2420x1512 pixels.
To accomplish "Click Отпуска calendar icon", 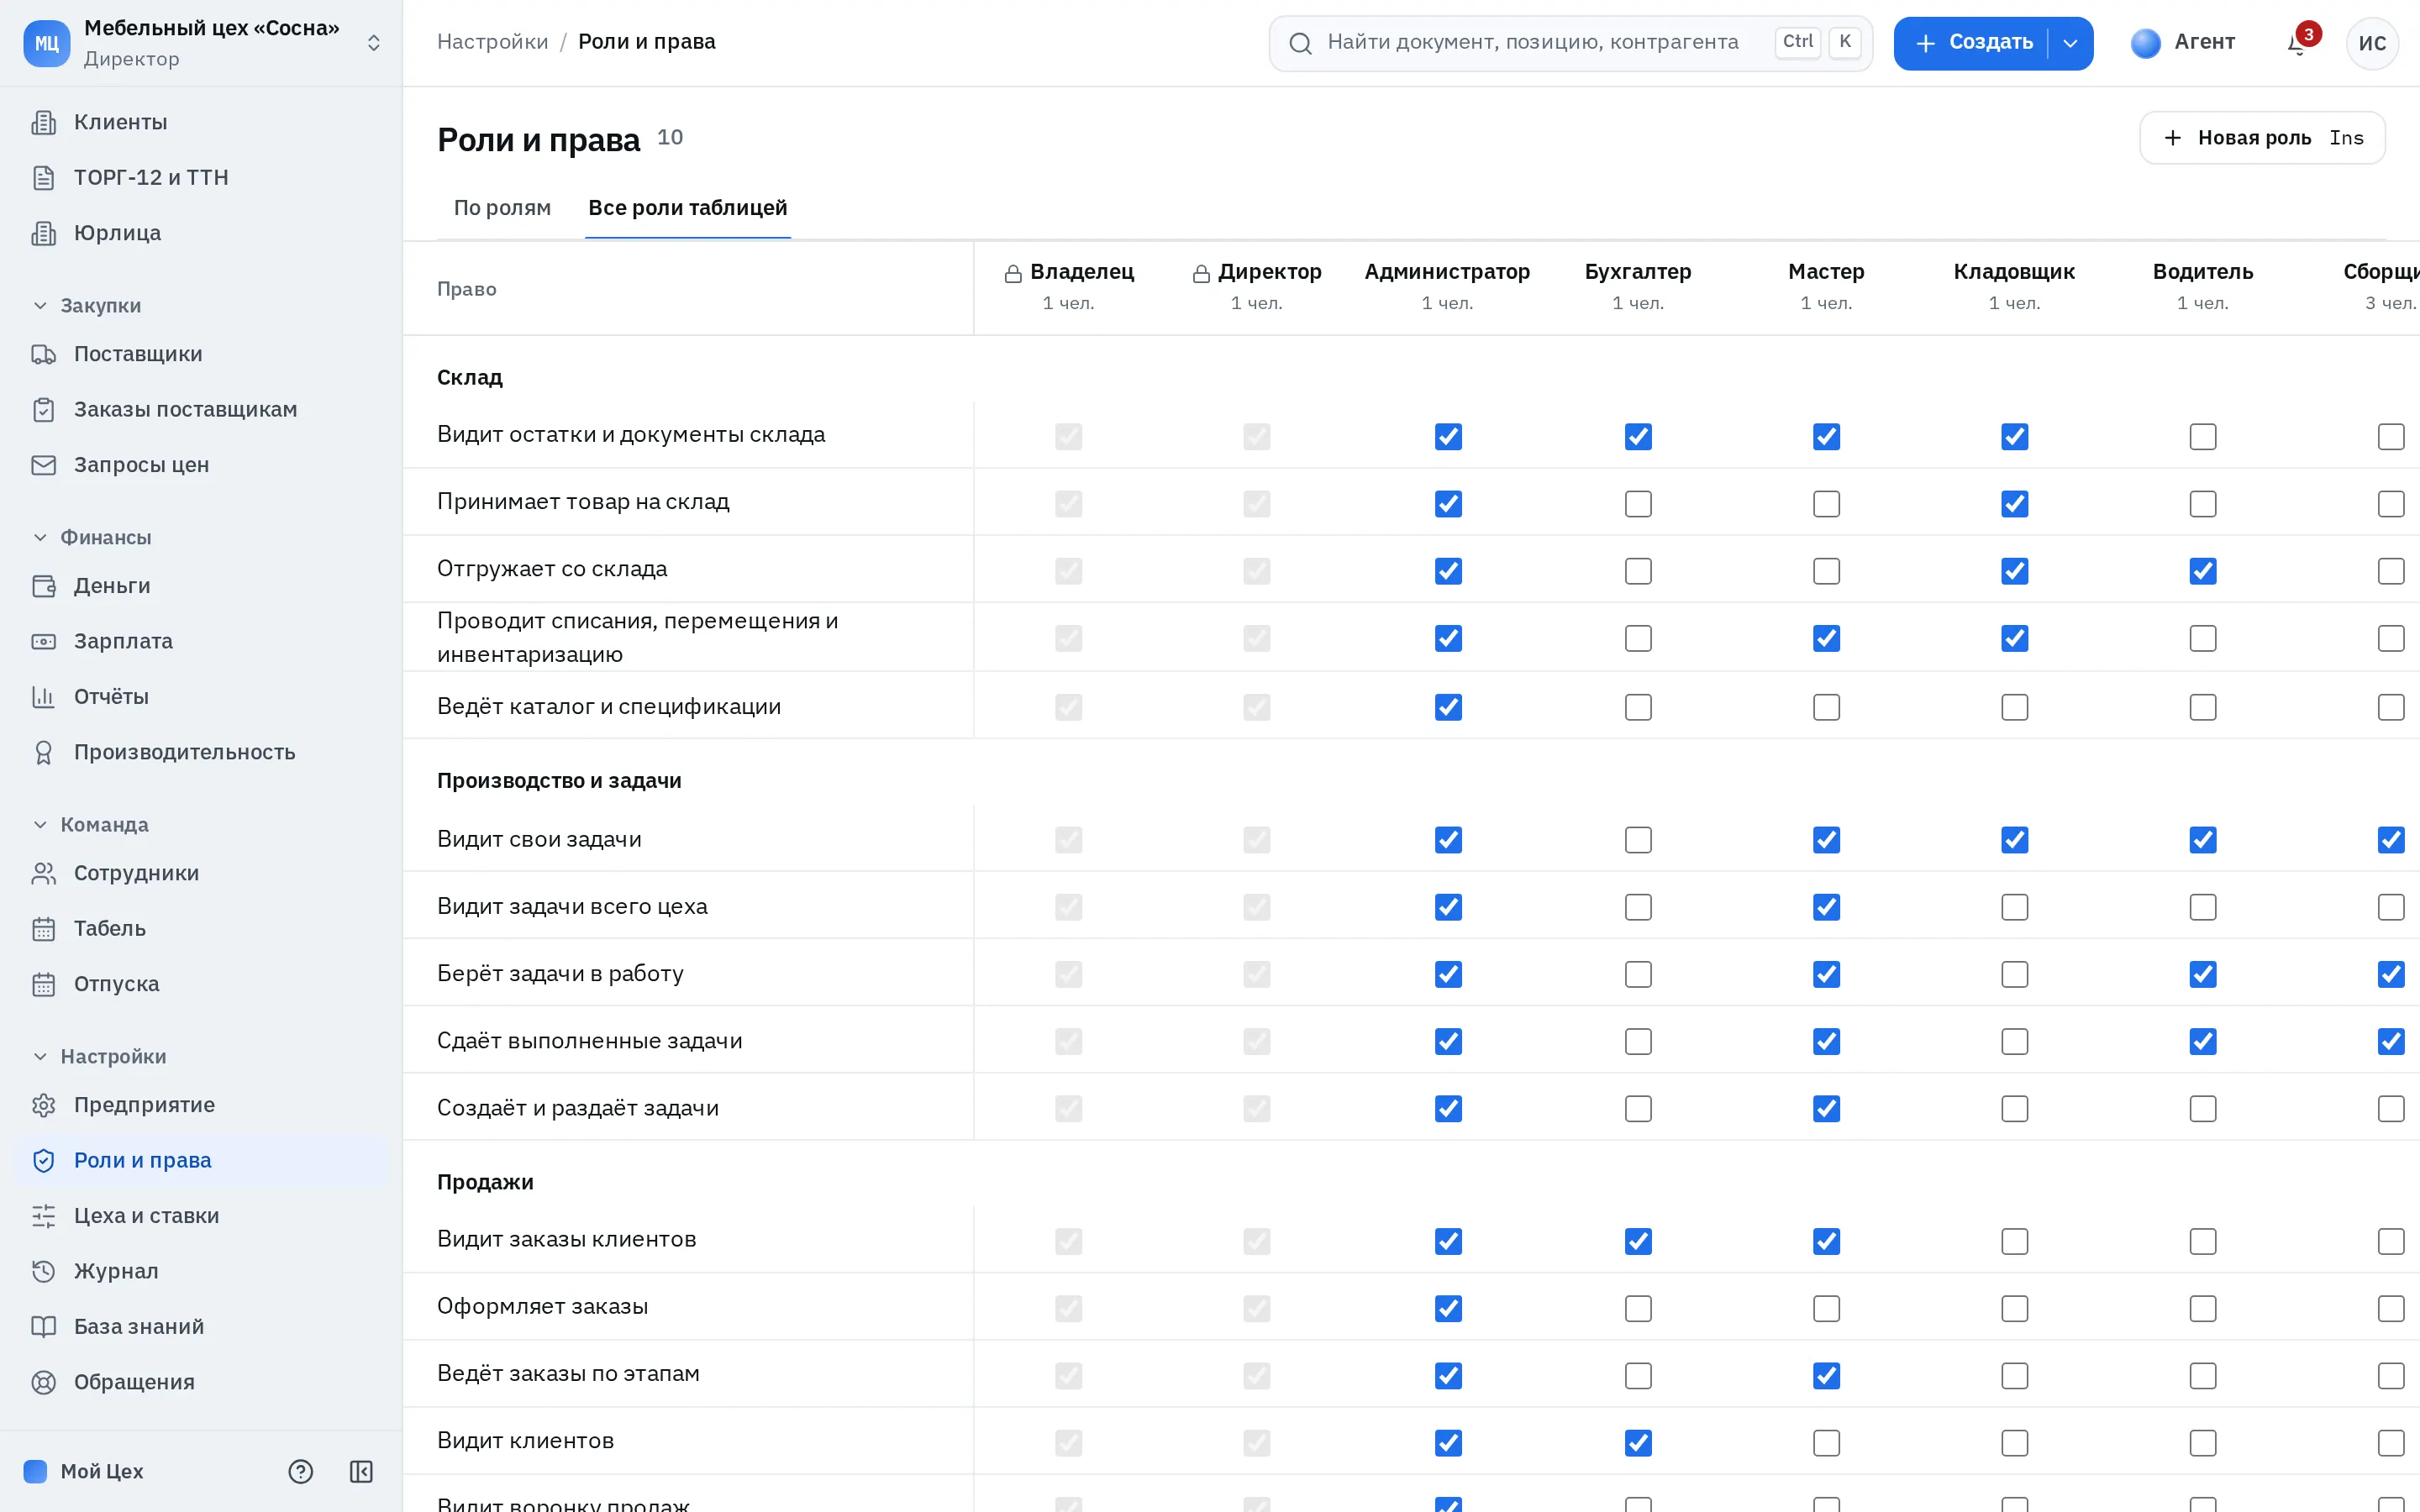I will (x=43, y=985).
